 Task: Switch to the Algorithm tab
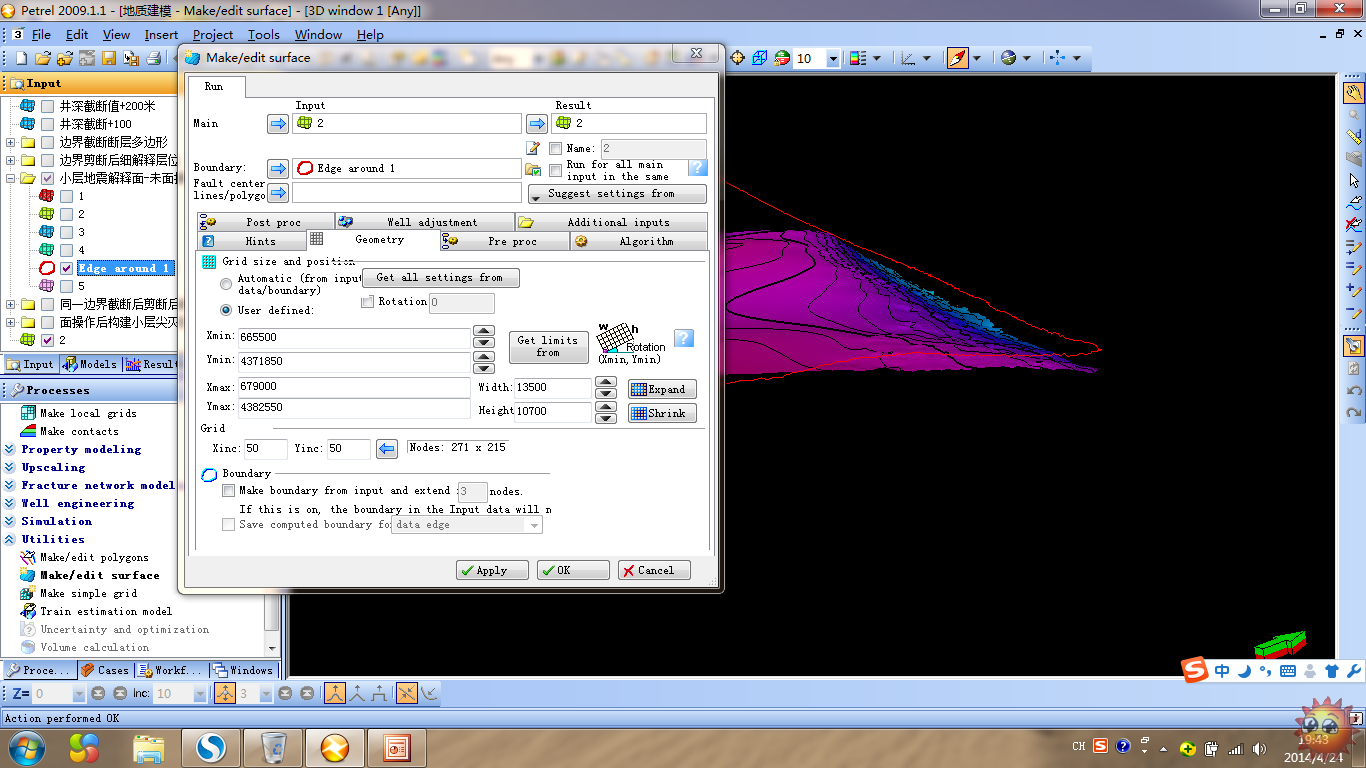[639, 241]
